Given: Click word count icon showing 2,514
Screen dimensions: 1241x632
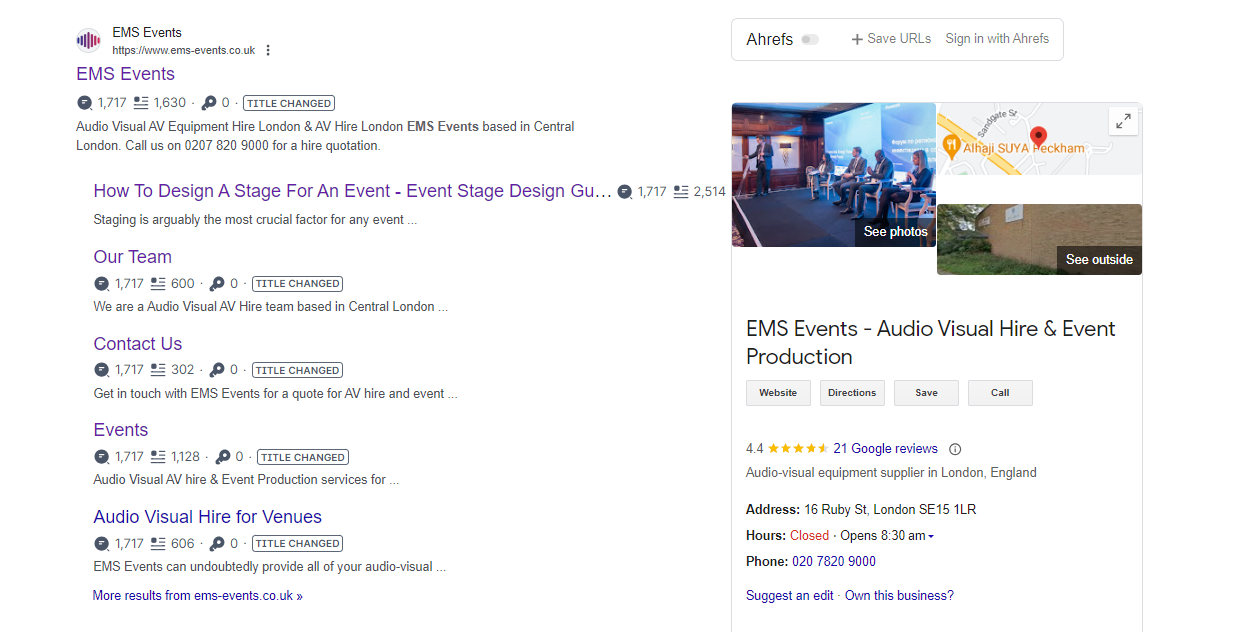Looking at the screenshot, I should [x=681, y=192].
